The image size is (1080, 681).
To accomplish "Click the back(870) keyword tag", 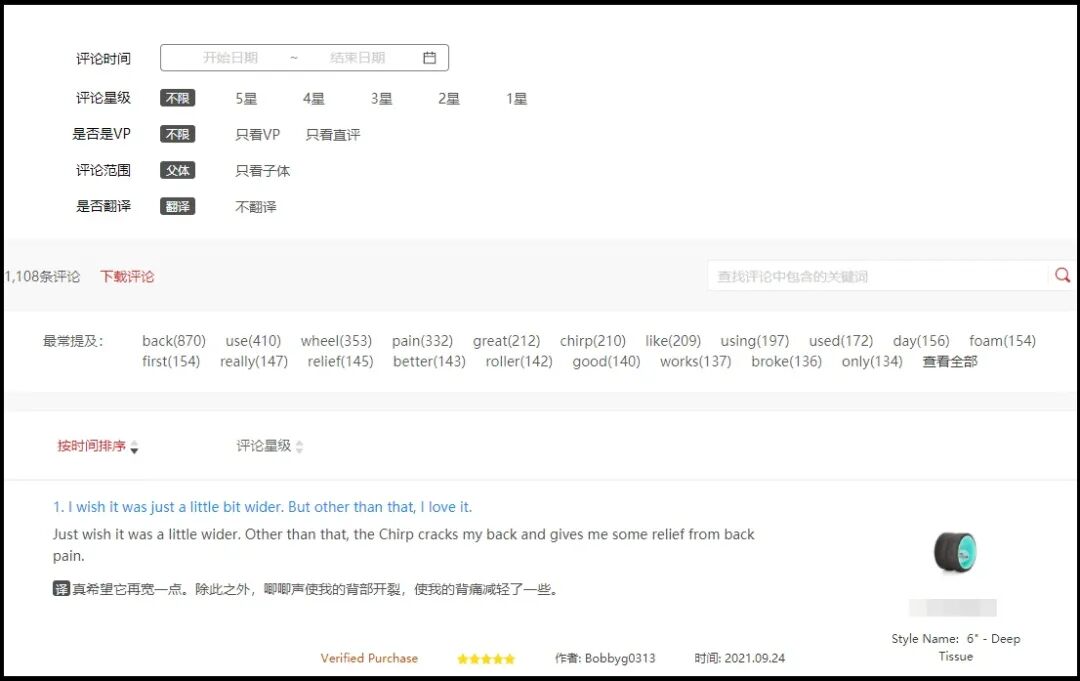I will (173, 340).
